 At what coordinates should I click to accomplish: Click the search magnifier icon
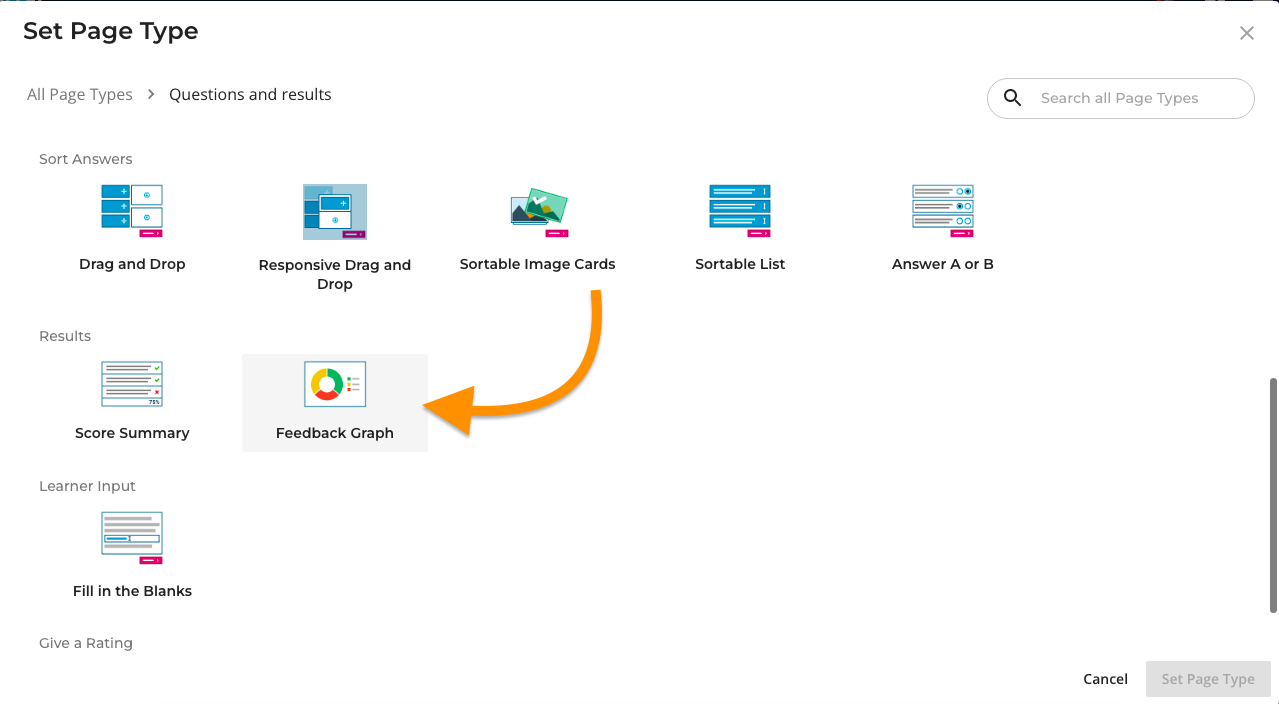pyautogui.click(x=1012, y=98)
